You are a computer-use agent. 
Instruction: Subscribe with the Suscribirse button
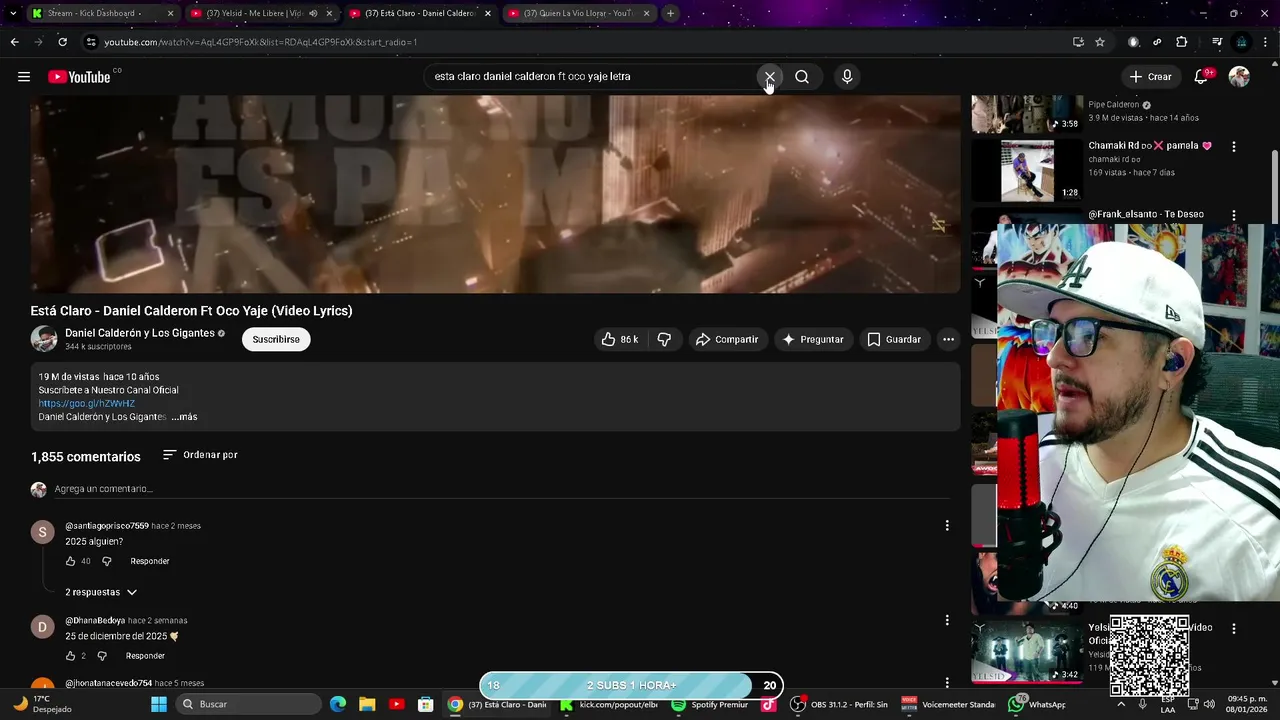276,340
